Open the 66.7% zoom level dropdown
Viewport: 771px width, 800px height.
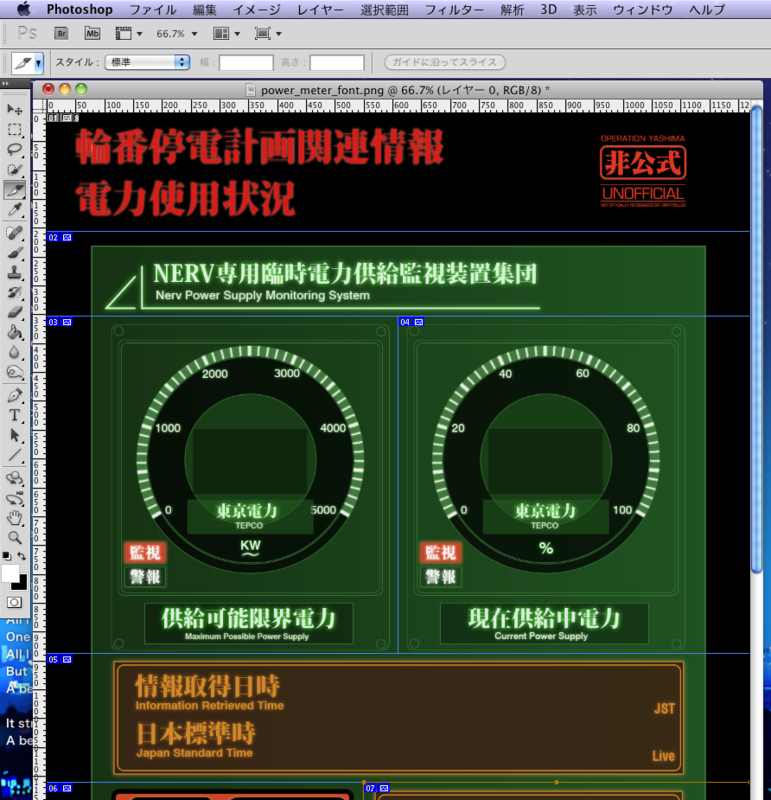pyautogui.click(x=177, y=34)
